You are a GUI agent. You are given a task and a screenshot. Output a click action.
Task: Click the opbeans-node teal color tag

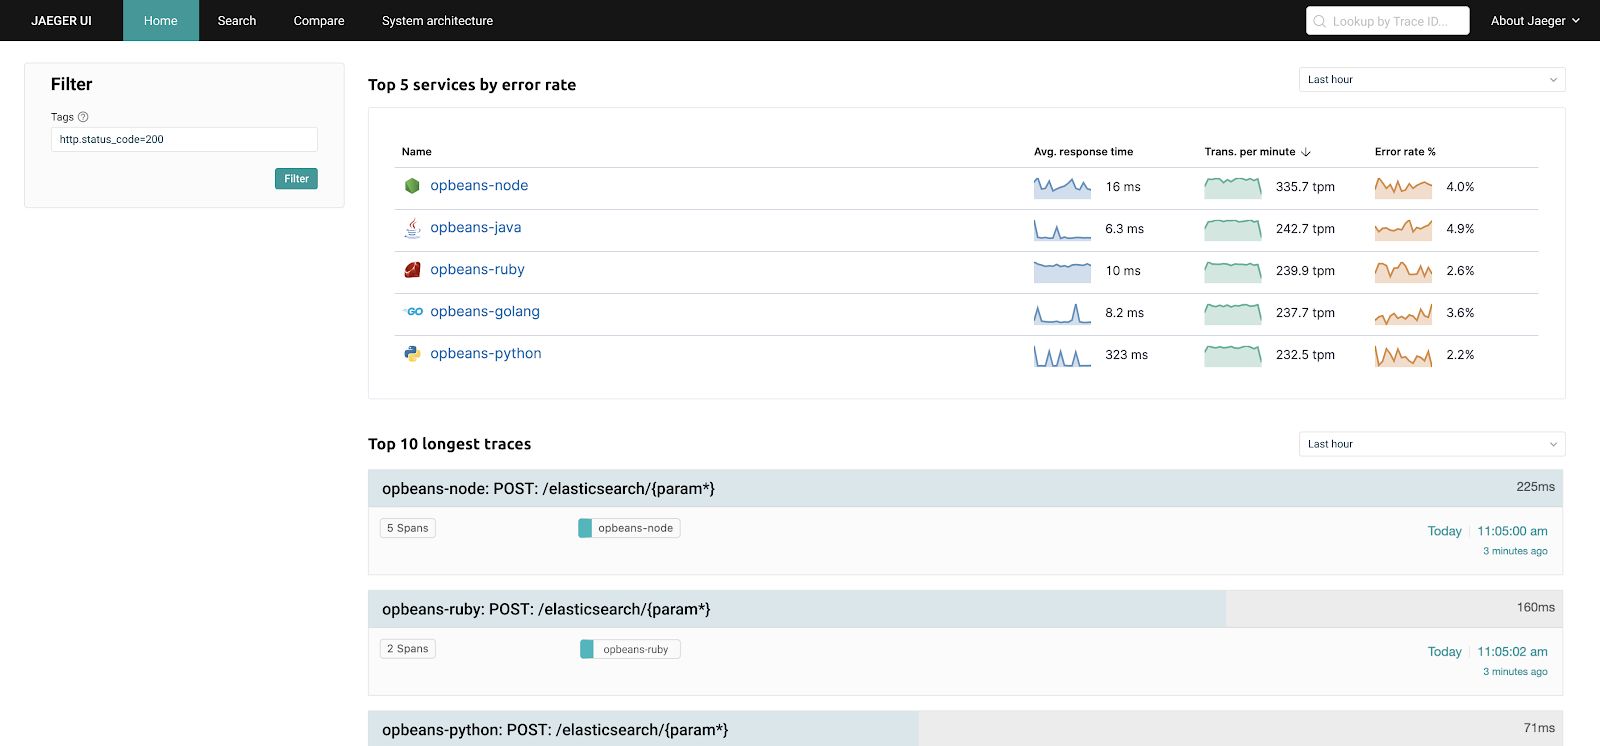coord(585,528)
